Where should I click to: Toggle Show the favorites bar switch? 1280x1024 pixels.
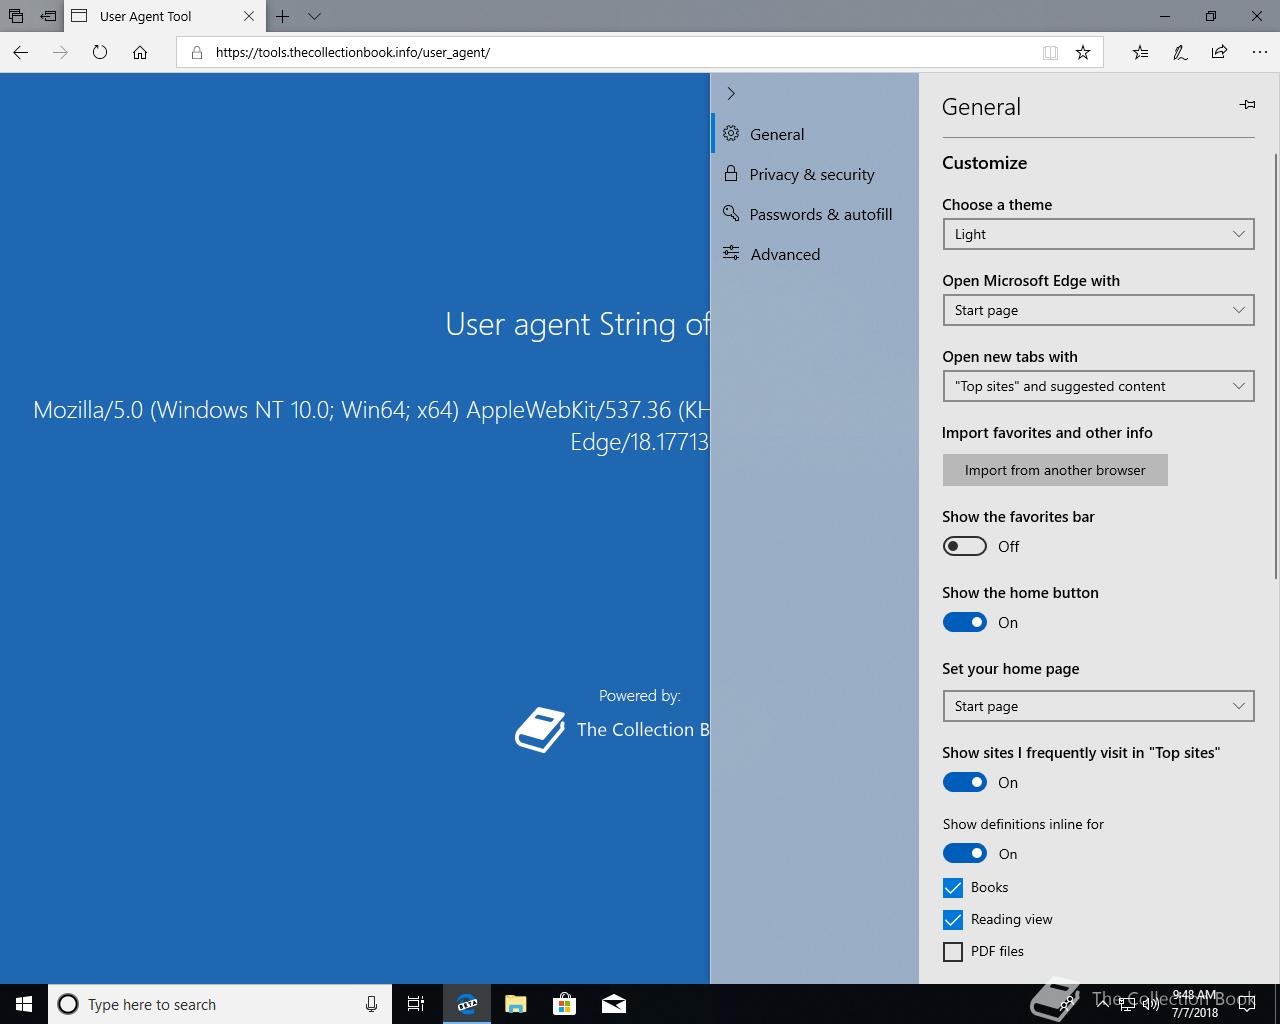click(965, 546)
